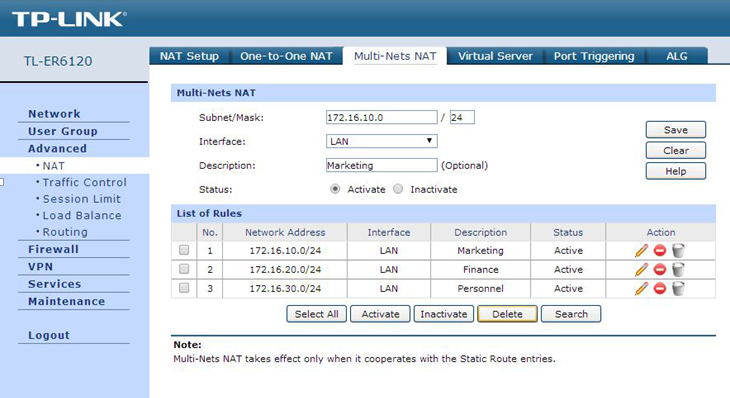The height and width of the screenshot is (398, 730).
Task: Open Help for Multi-Nets NAT
Action: [676, 171]
